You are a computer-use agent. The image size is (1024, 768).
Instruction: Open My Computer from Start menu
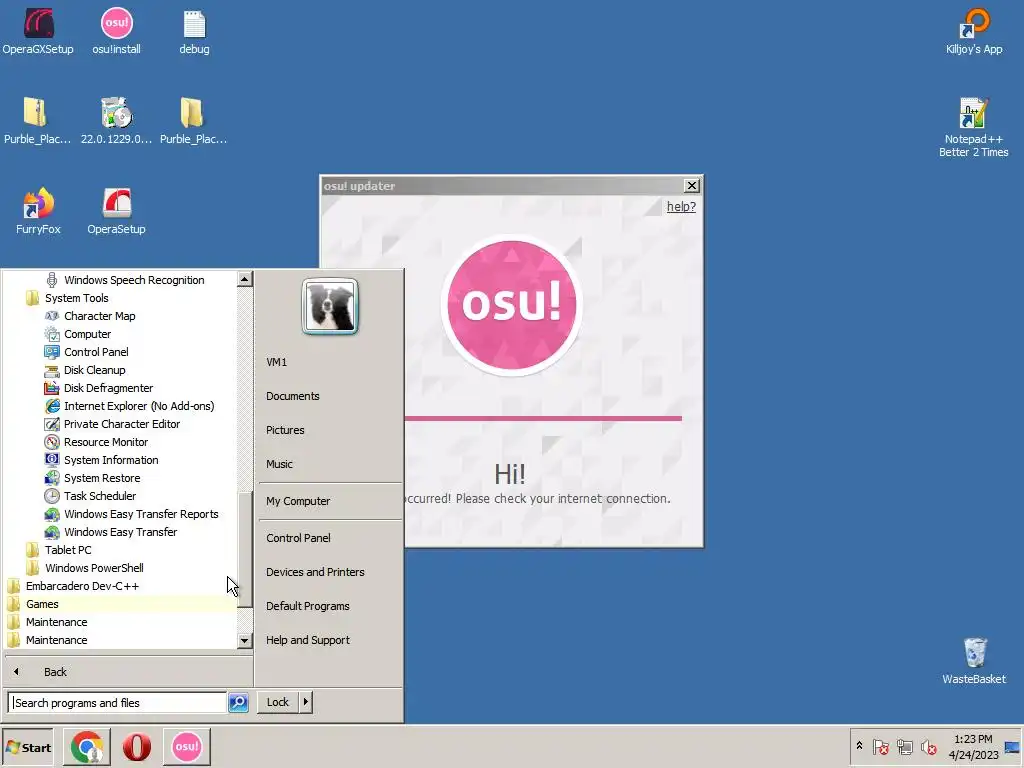pos(298,502)
